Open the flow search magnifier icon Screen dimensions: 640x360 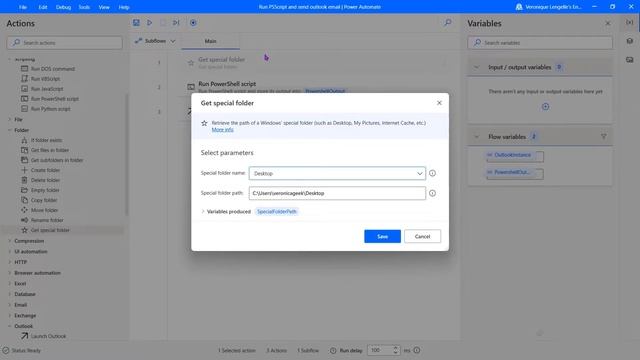click(448, 23)
